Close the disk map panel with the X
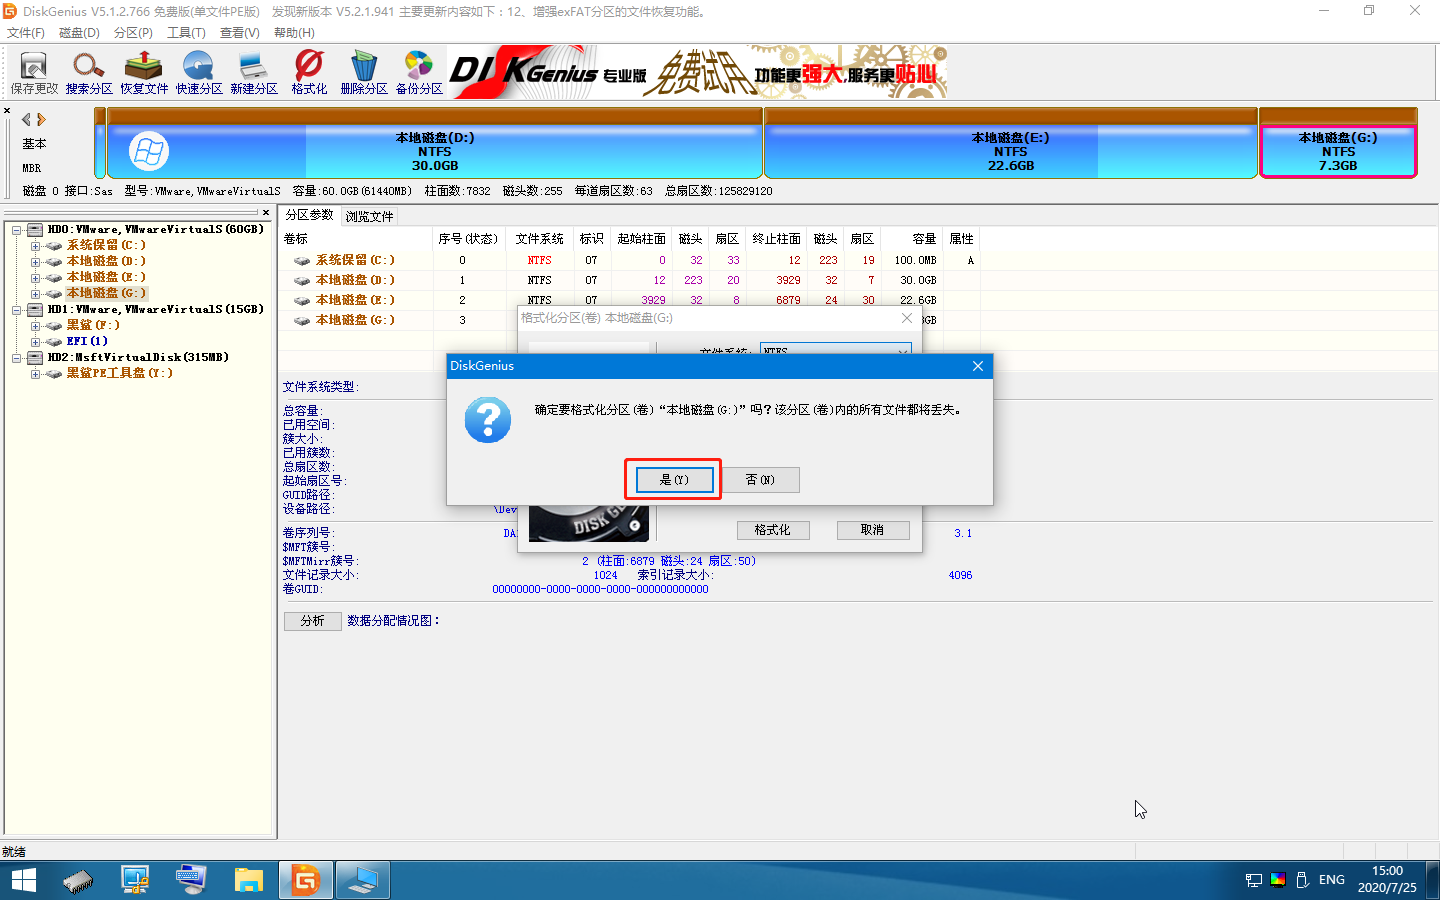This screenshot has height=900, width=1440. 7,111
